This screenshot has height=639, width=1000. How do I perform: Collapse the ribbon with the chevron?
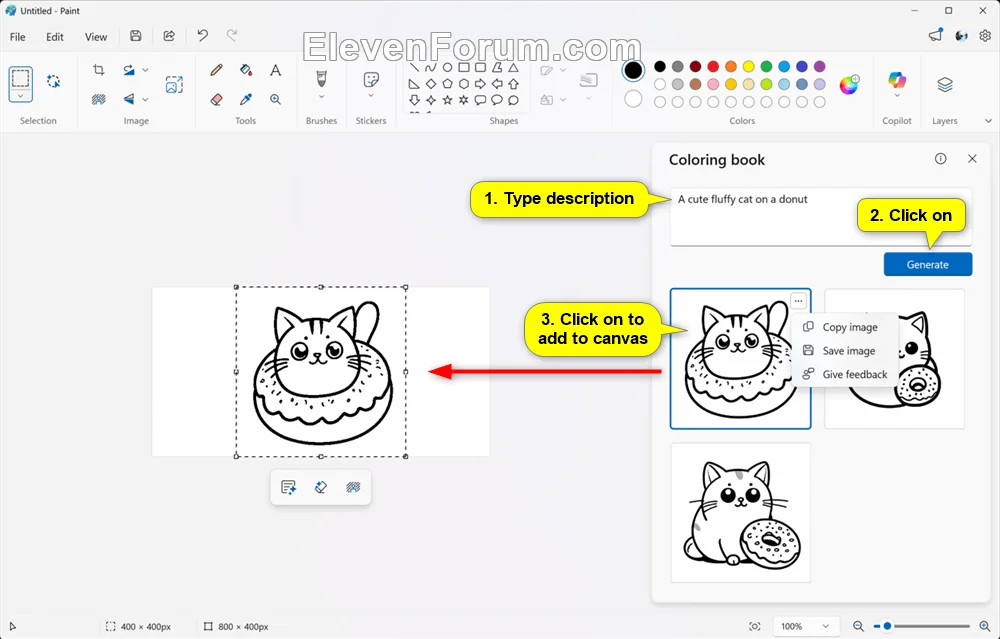click(988, 121)
